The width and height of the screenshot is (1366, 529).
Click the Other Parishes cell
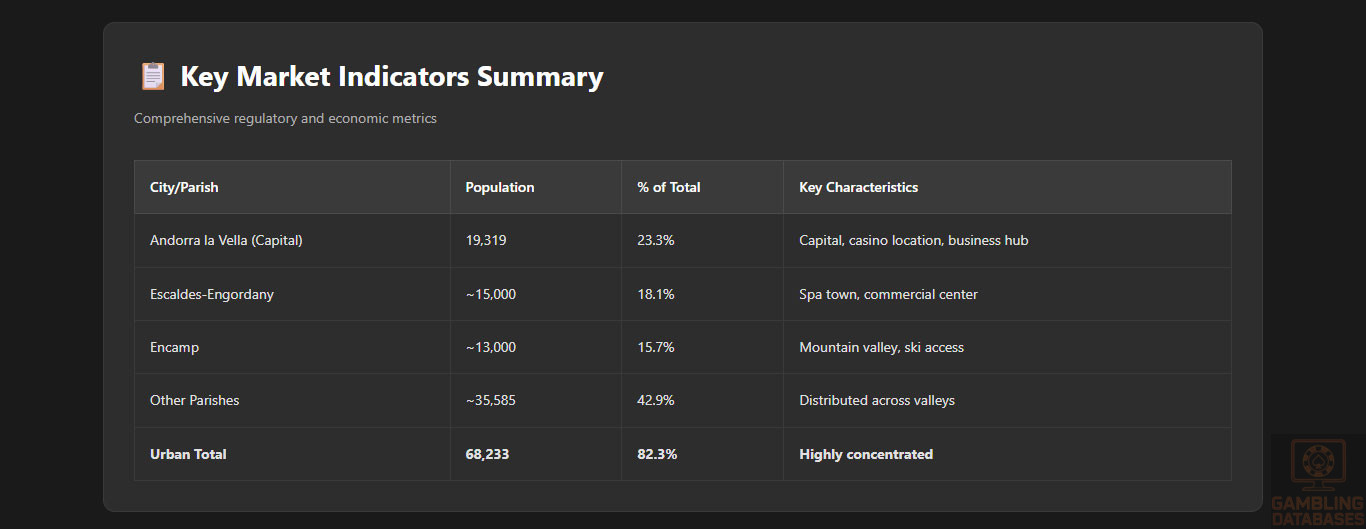[195, 400]
